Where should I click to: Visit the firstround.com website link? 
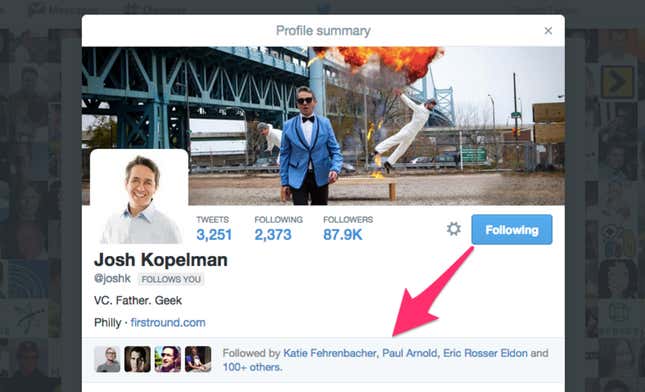point(168,322)
